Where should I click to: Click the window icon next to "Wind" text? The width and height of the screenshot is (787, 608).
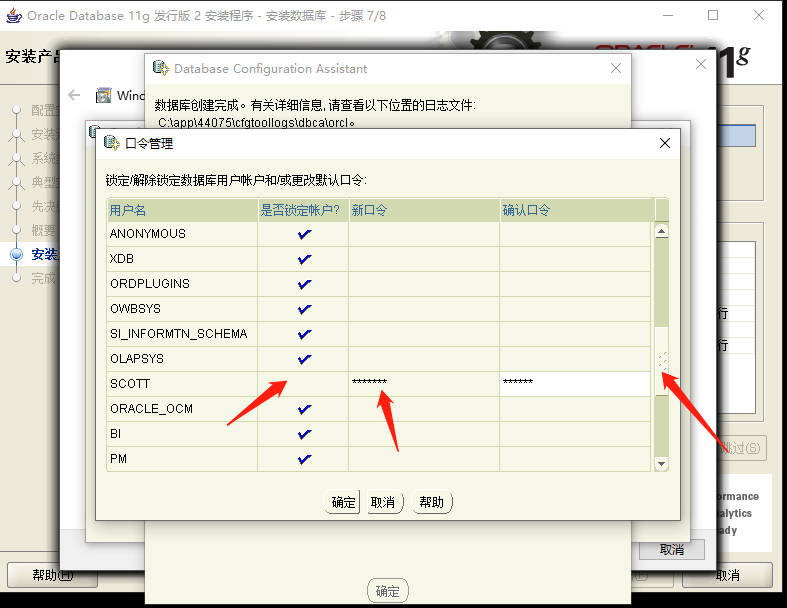point(103,95)
